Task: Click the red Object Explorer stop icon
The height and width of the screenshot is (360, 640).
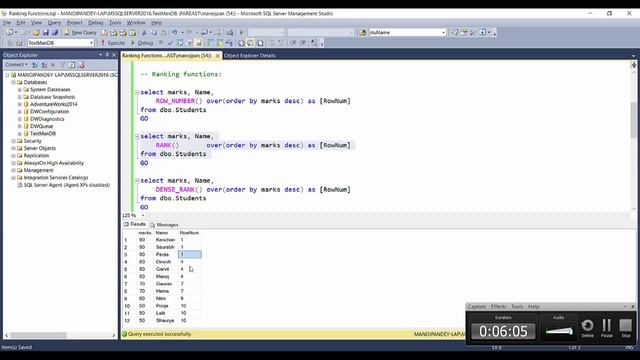Action: click(82, 65)
